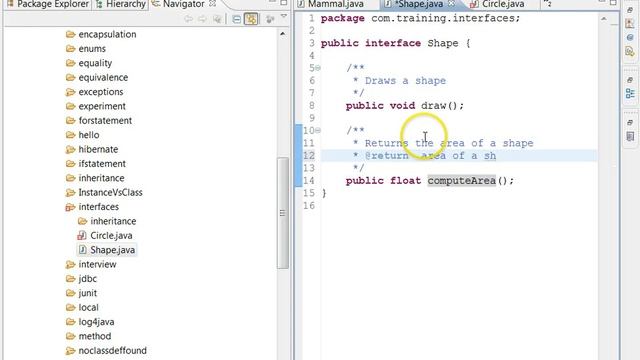The height and width of the screenshot is (360, 640).
Task: Click the hibernate folder icon
Action: click(70, 149)
